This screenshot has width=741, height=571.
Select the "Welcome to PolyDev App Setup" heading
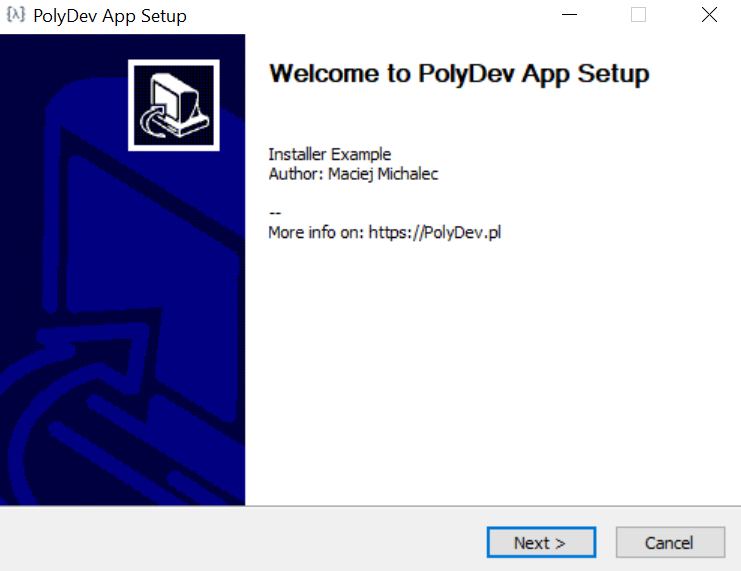pos(459,74)
